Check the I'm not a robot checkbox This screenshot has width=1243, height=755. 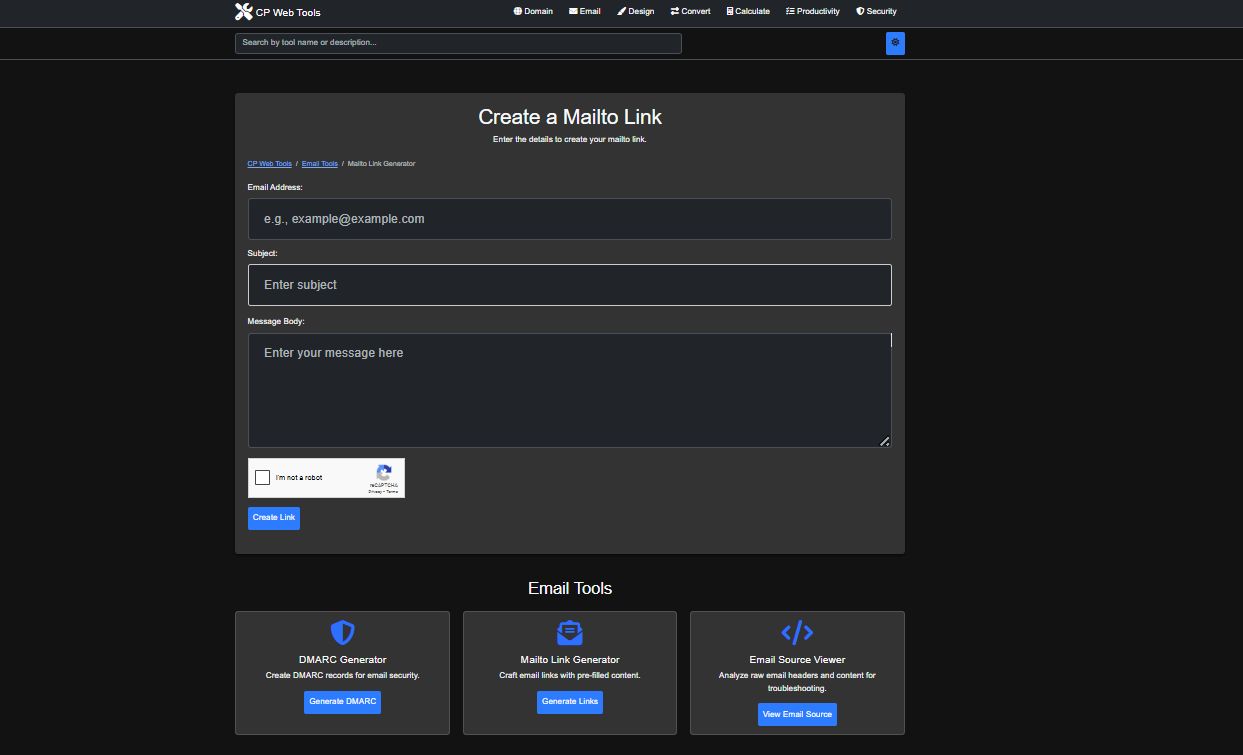tap(262, 478)
